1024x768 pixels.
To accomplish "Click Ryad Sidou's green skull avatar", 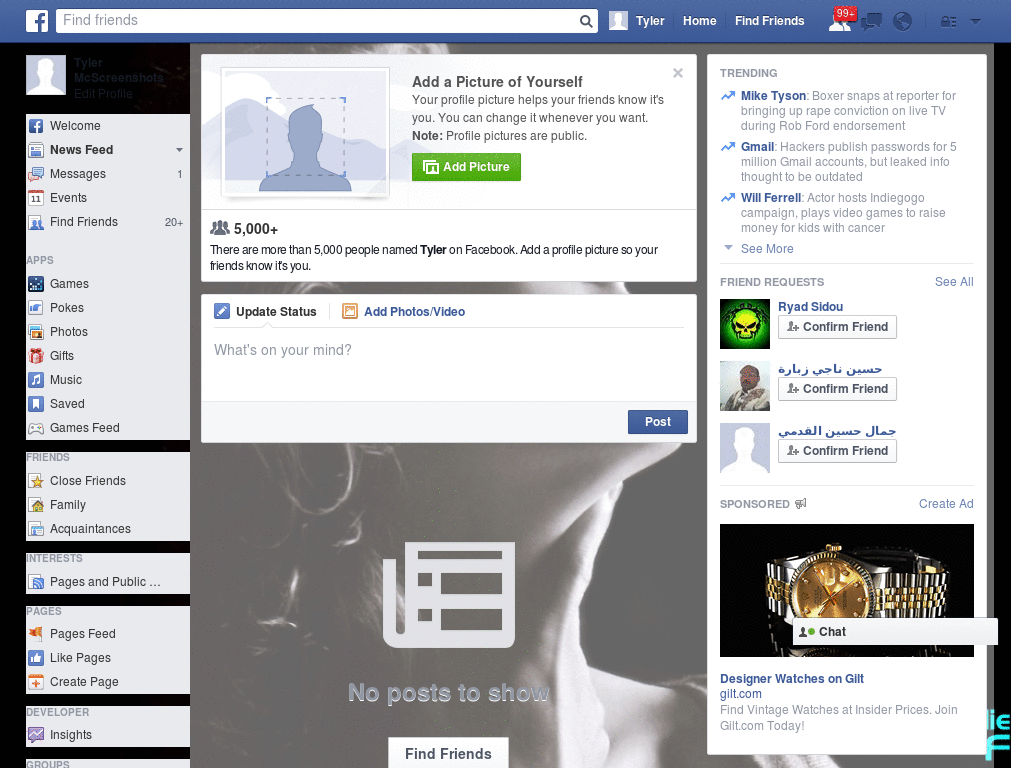I will (x=745, y=324).
